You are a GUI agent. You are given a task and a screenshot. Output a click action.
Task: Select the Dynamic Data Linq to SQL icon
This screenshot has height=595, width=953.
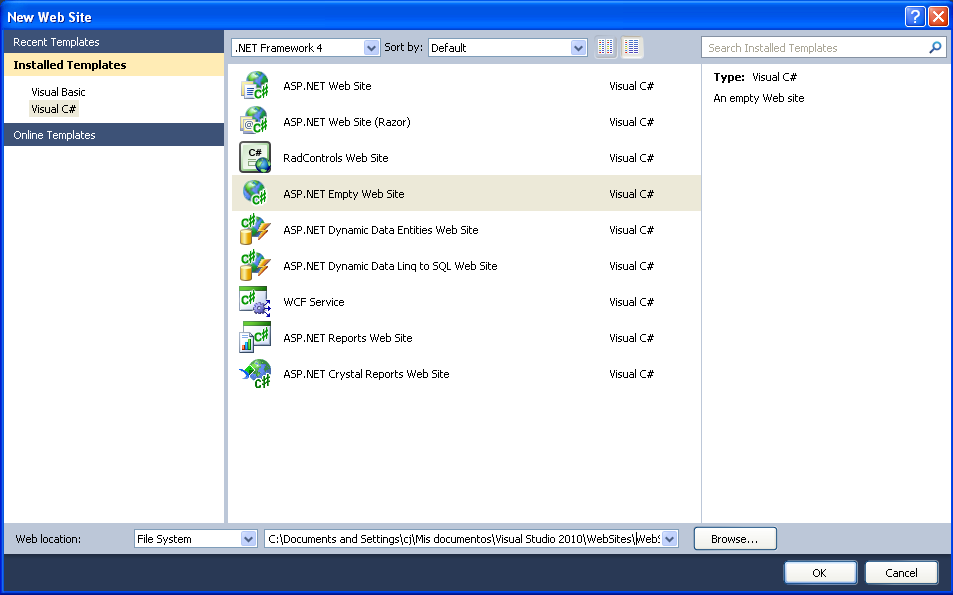point(255,265)
